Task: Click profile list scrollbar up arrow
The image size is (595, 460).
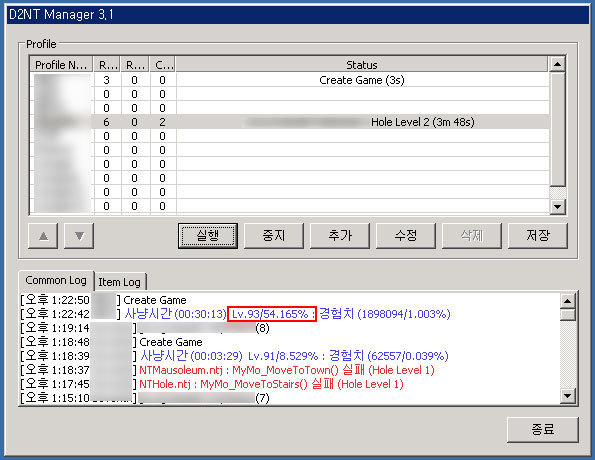Action: [557, 65]
